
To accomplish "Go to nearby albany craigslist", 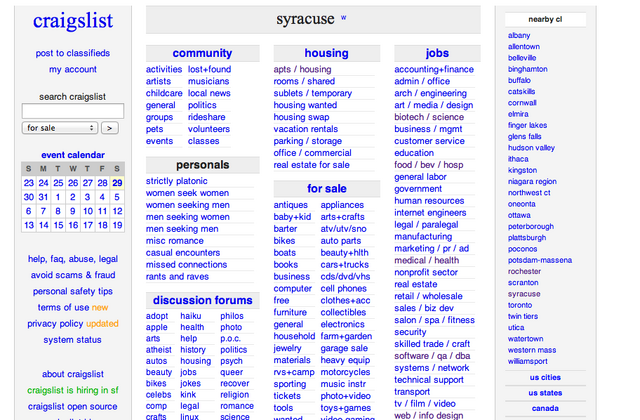I will pyautogui.click(x=519, y=36).
